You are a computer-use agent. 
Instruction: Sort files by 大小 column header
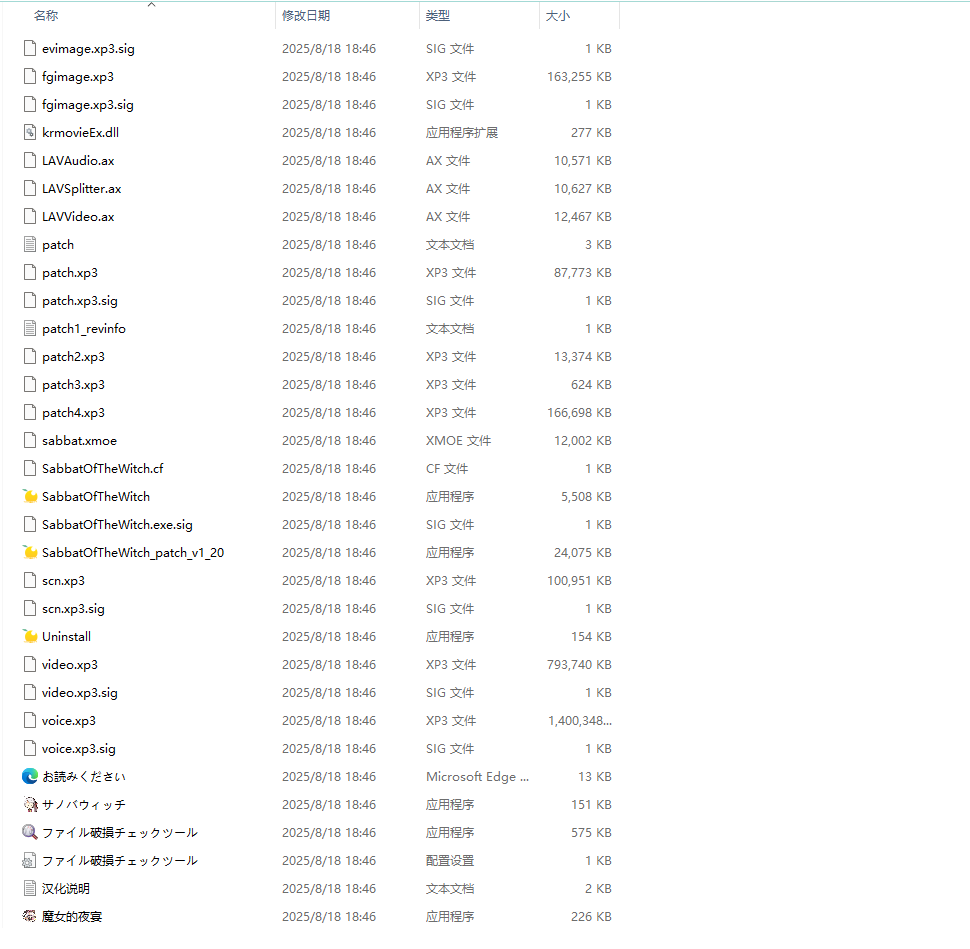tap(558, 16)
